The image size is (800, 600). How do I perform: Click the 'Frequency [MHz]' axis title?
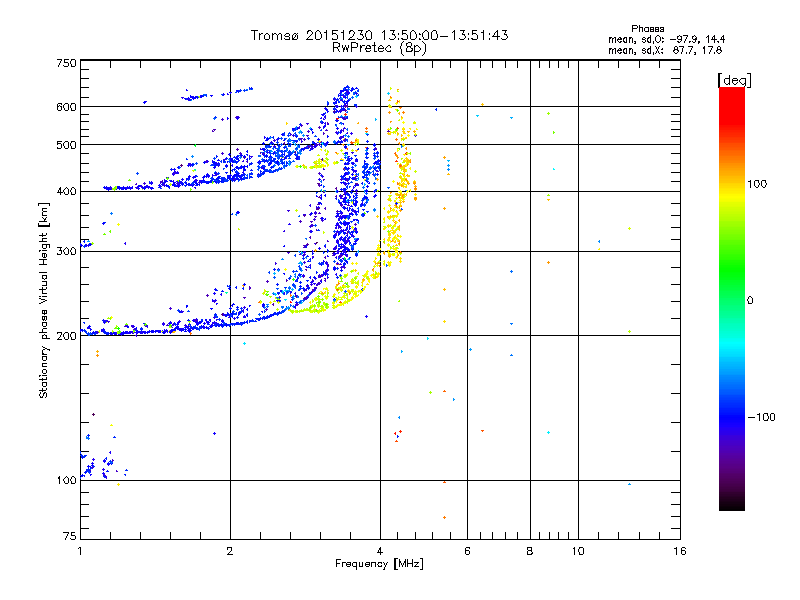379,564
